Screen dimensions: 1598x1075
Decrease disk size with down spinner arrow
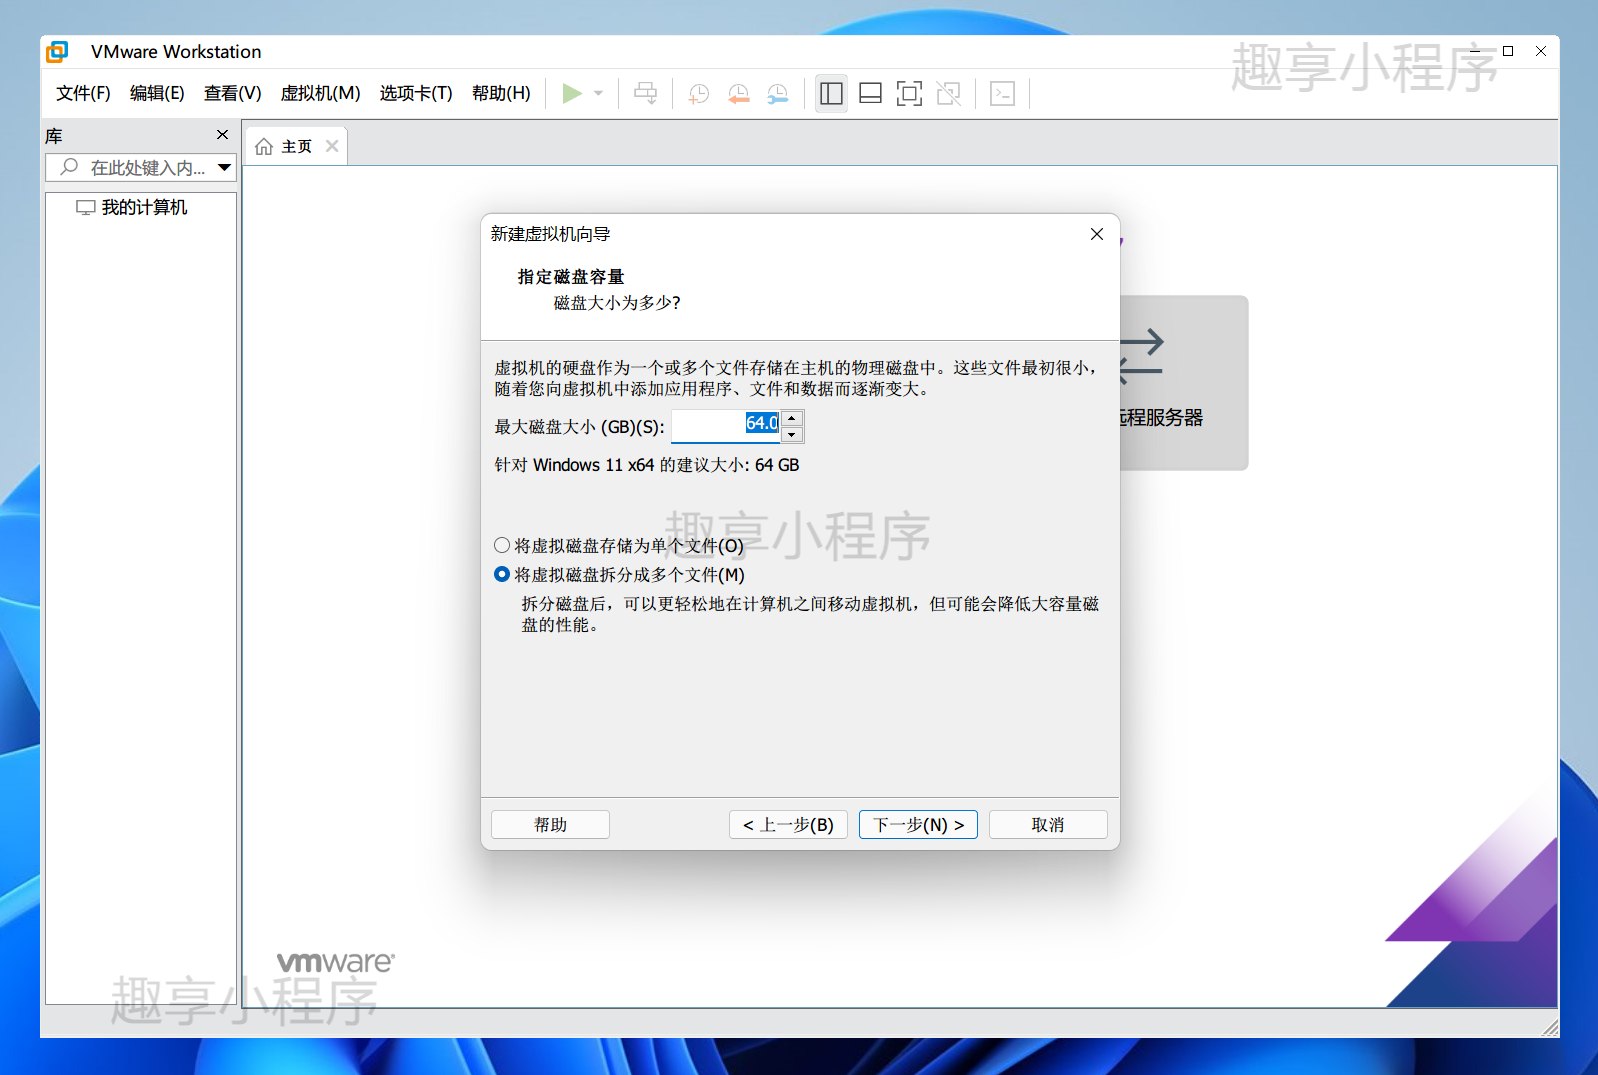[792, 435]
